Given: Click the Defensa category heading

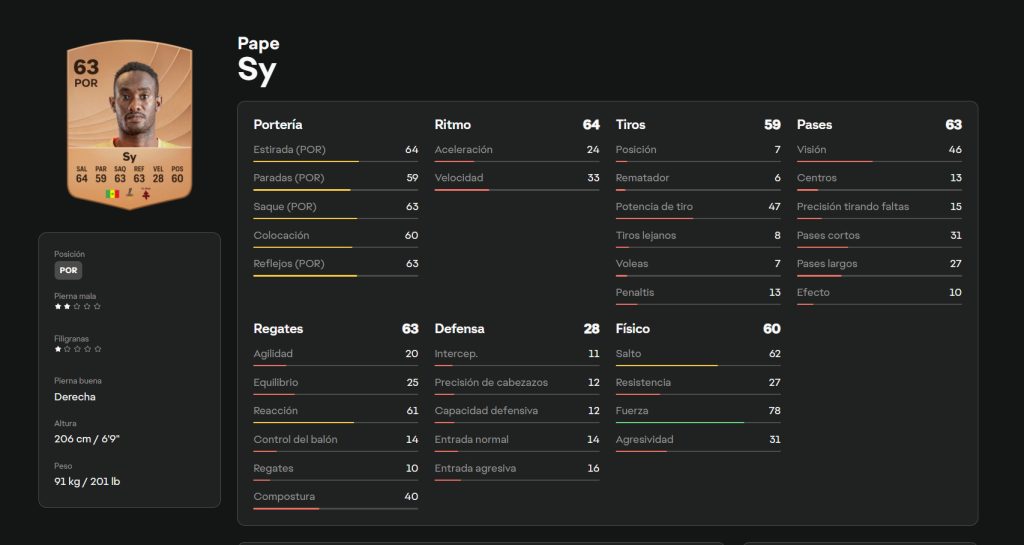Looking at the screenshot, I should (x=459, y=329).
